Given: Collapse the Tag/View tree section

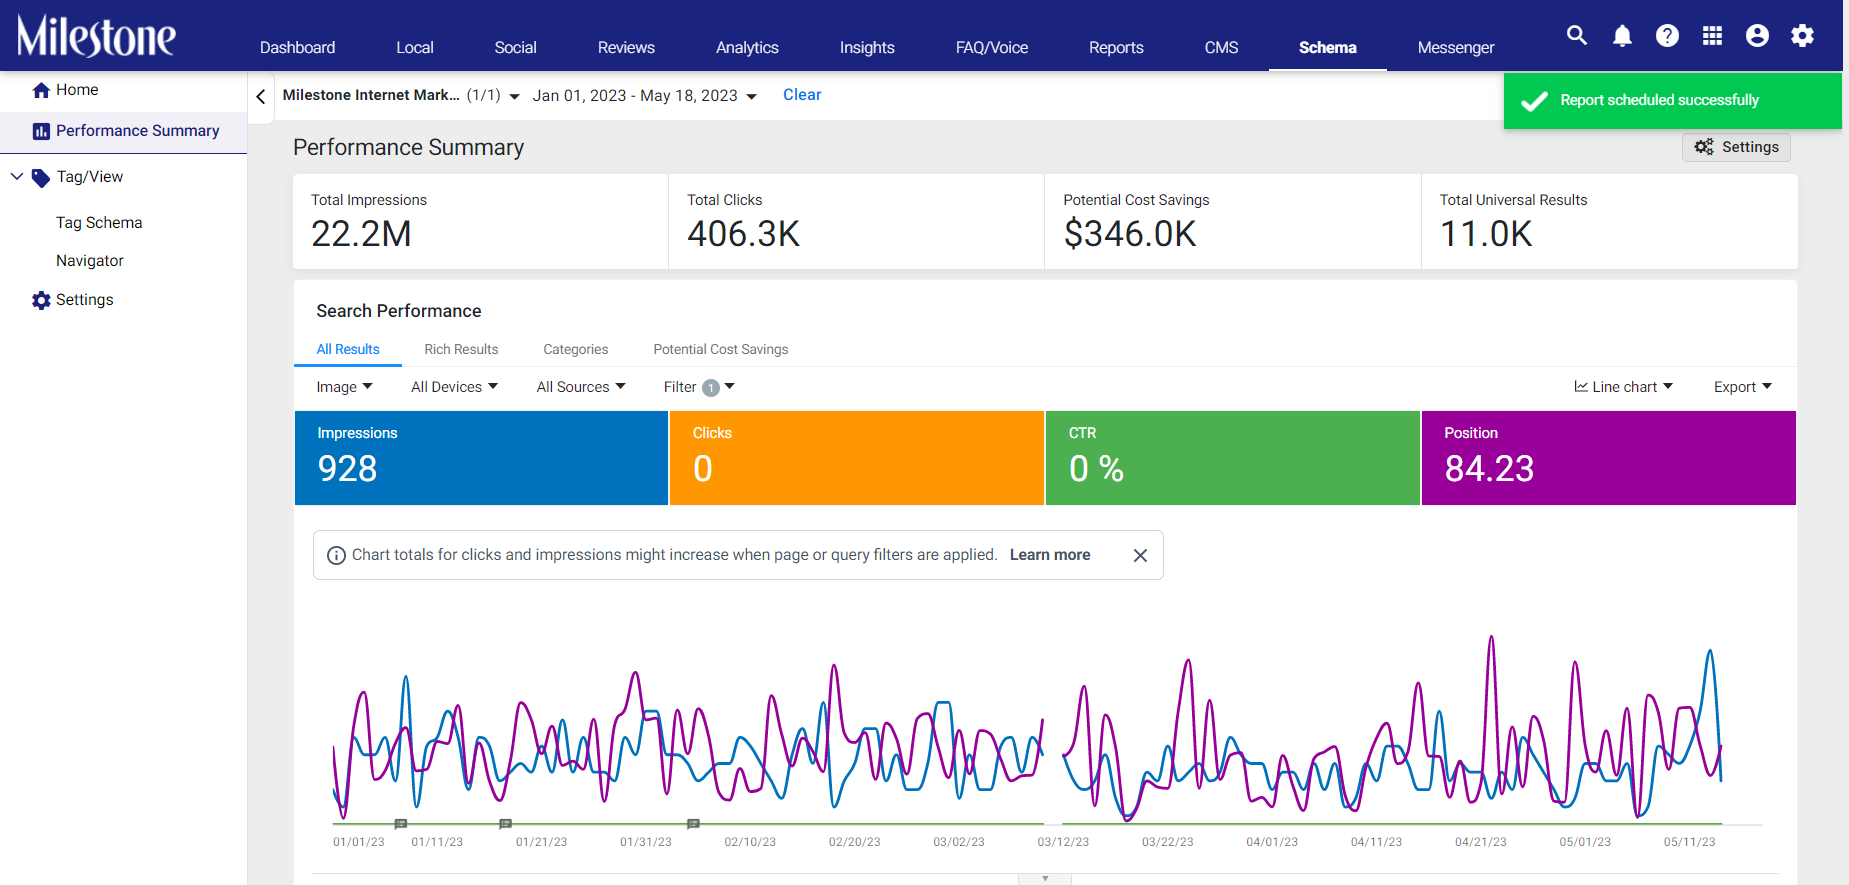Looking at the screenshot, I should tap(17, 177).
